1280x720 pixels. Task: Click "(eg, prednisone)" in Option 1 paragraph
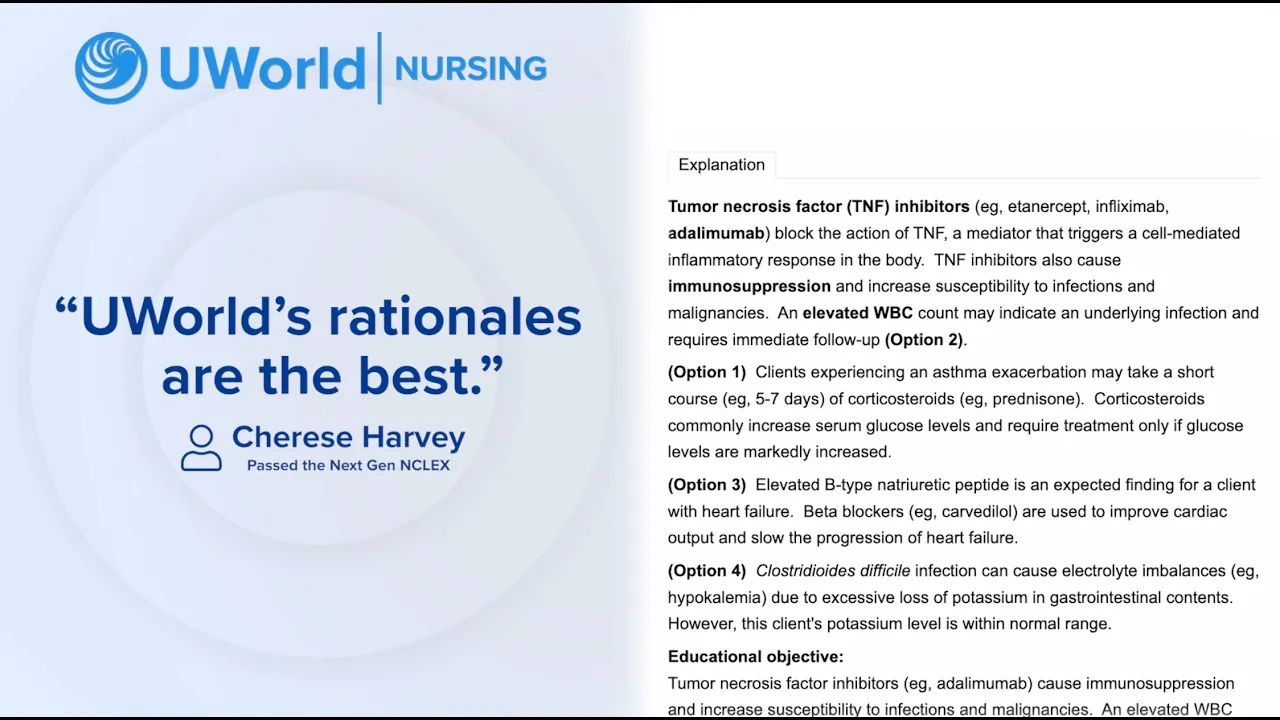coord(1022,398)
